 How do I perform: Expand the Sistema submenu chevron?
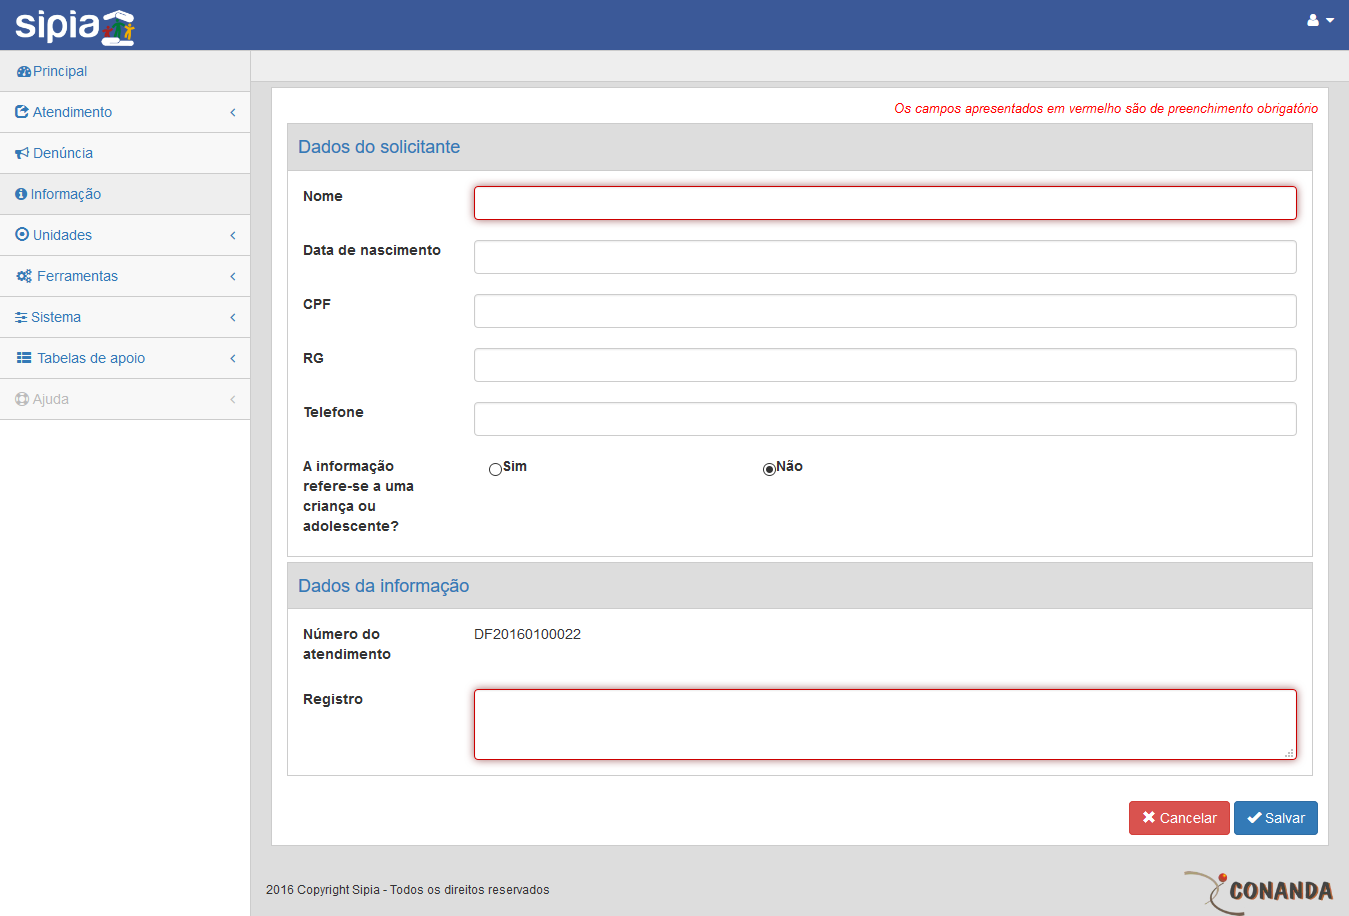(x=233, y=317)
